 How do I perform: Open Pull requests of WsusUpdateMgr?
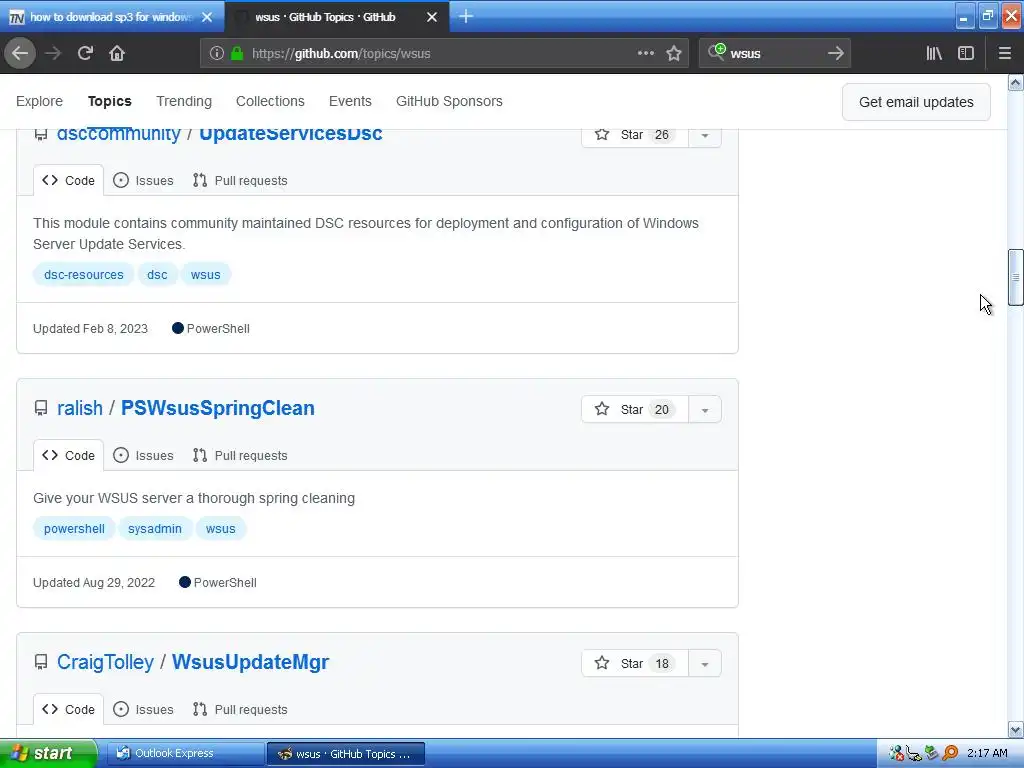tap(240, 709)
